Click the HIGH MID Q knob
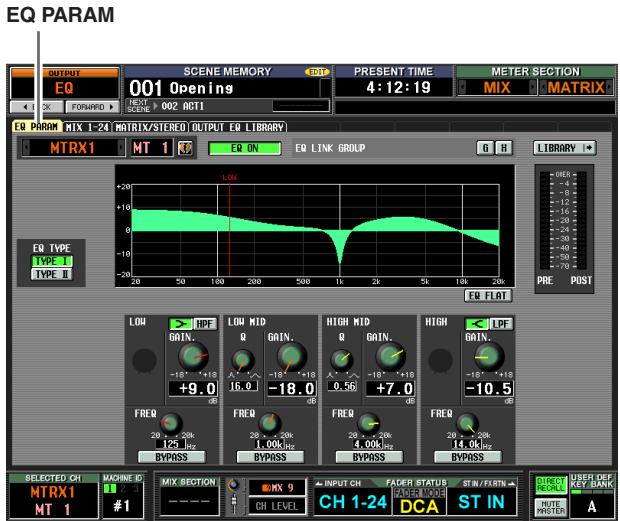 tap(342, 361)
